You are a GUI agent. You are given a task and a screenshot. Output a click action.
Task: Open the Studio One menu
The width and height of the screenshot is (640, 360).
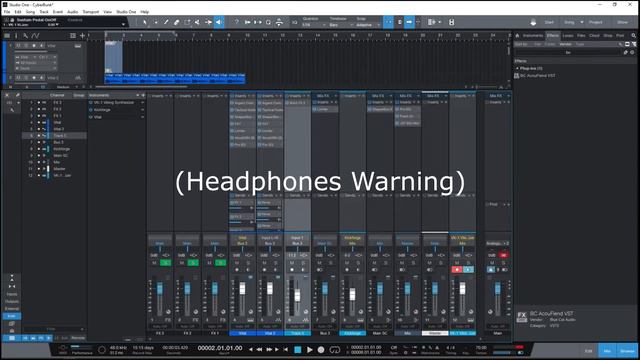click(x=126, y=12)
